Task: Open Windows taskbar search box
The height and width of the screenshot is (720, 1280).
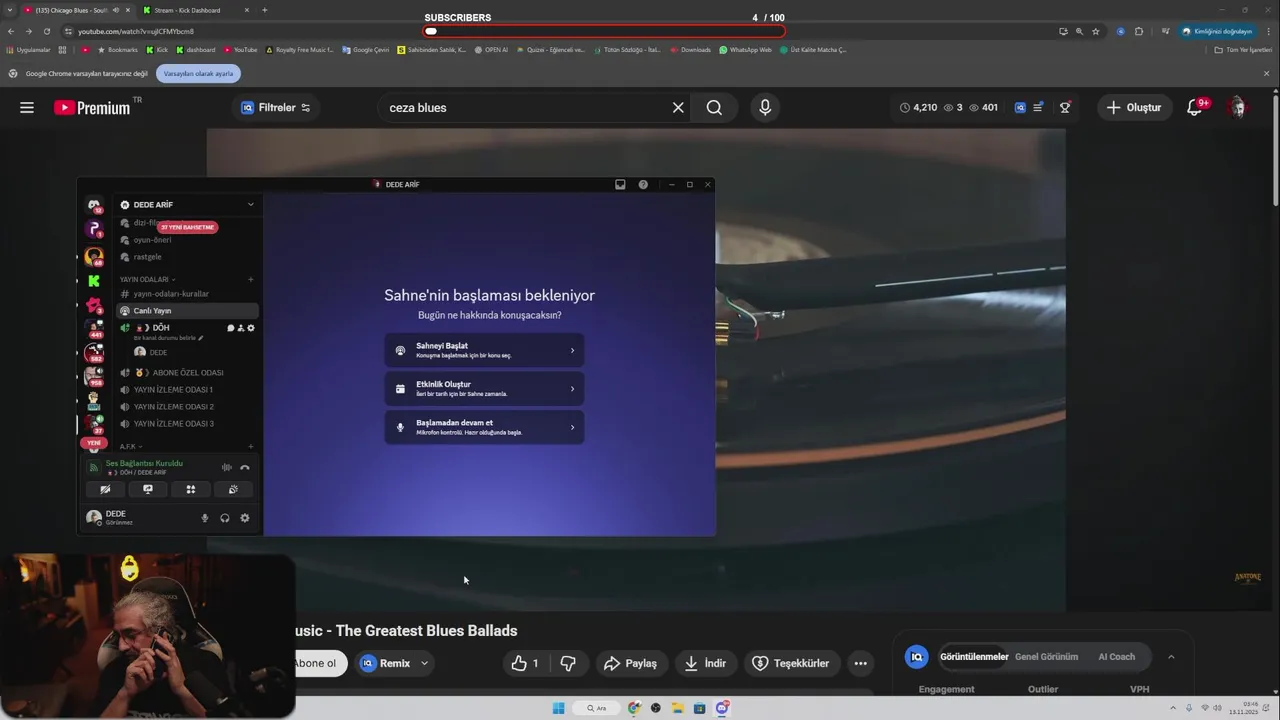Action: (598, 708)
